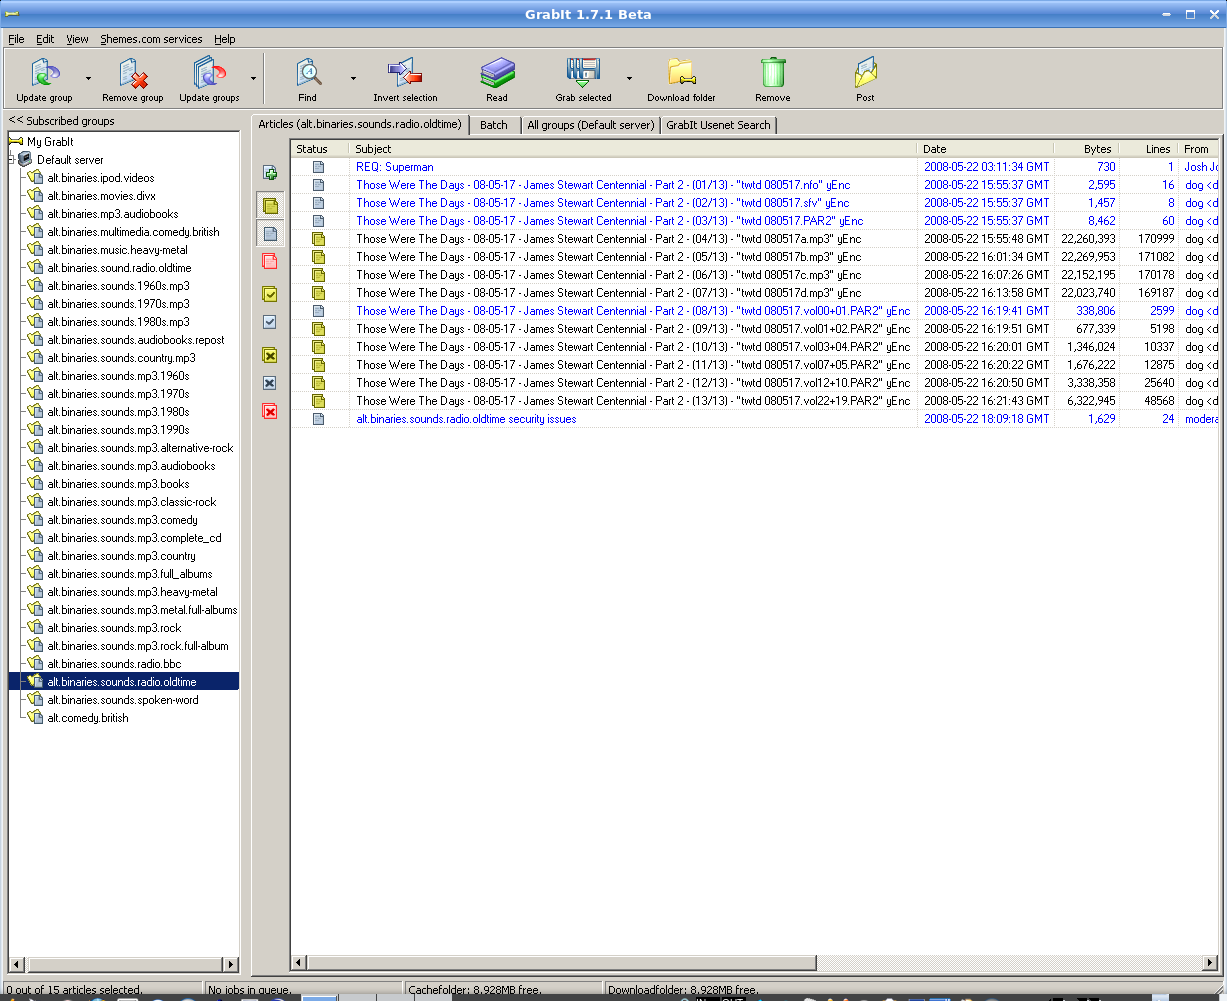Click the Post envelope icon
The image size is (1227, 1001).
point(865,73)
